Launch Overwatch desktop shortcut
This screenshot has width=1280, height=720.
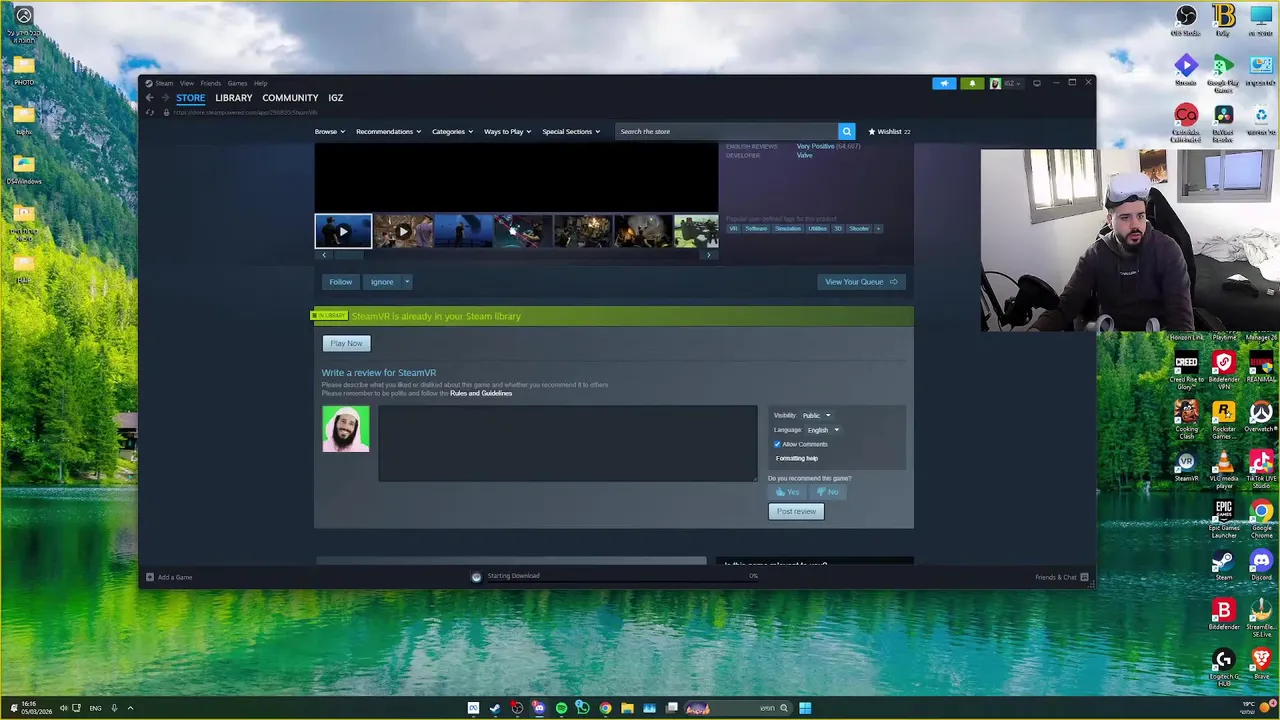1261,417
